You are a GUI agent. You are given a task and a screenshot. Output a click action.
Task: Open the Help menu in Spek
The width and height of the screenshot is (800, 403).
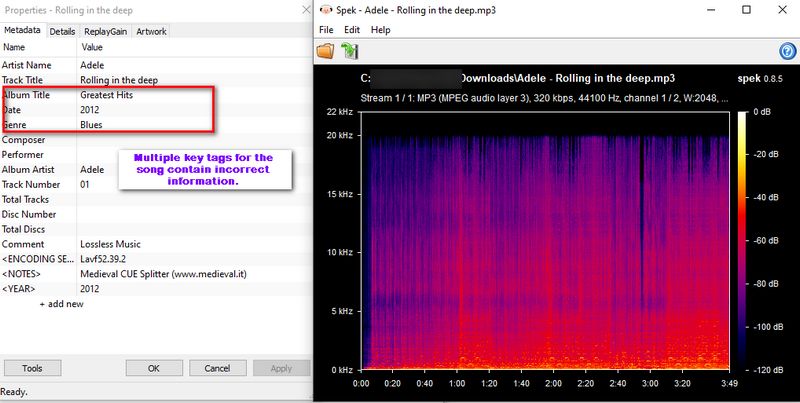point(381,30)
